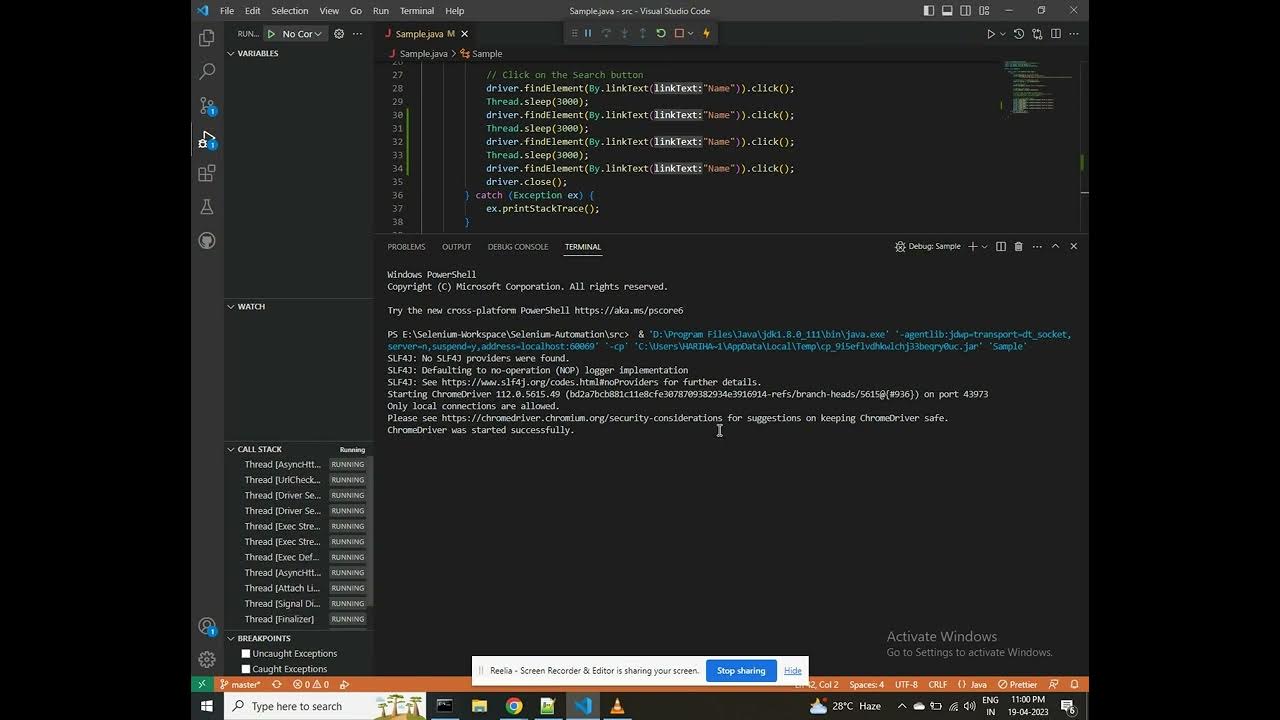Viewport: 1280px width, 720px height.
Task: Collapse the BREAKPOINTS section
Action: pyautogui.click(x=299, y=638)
